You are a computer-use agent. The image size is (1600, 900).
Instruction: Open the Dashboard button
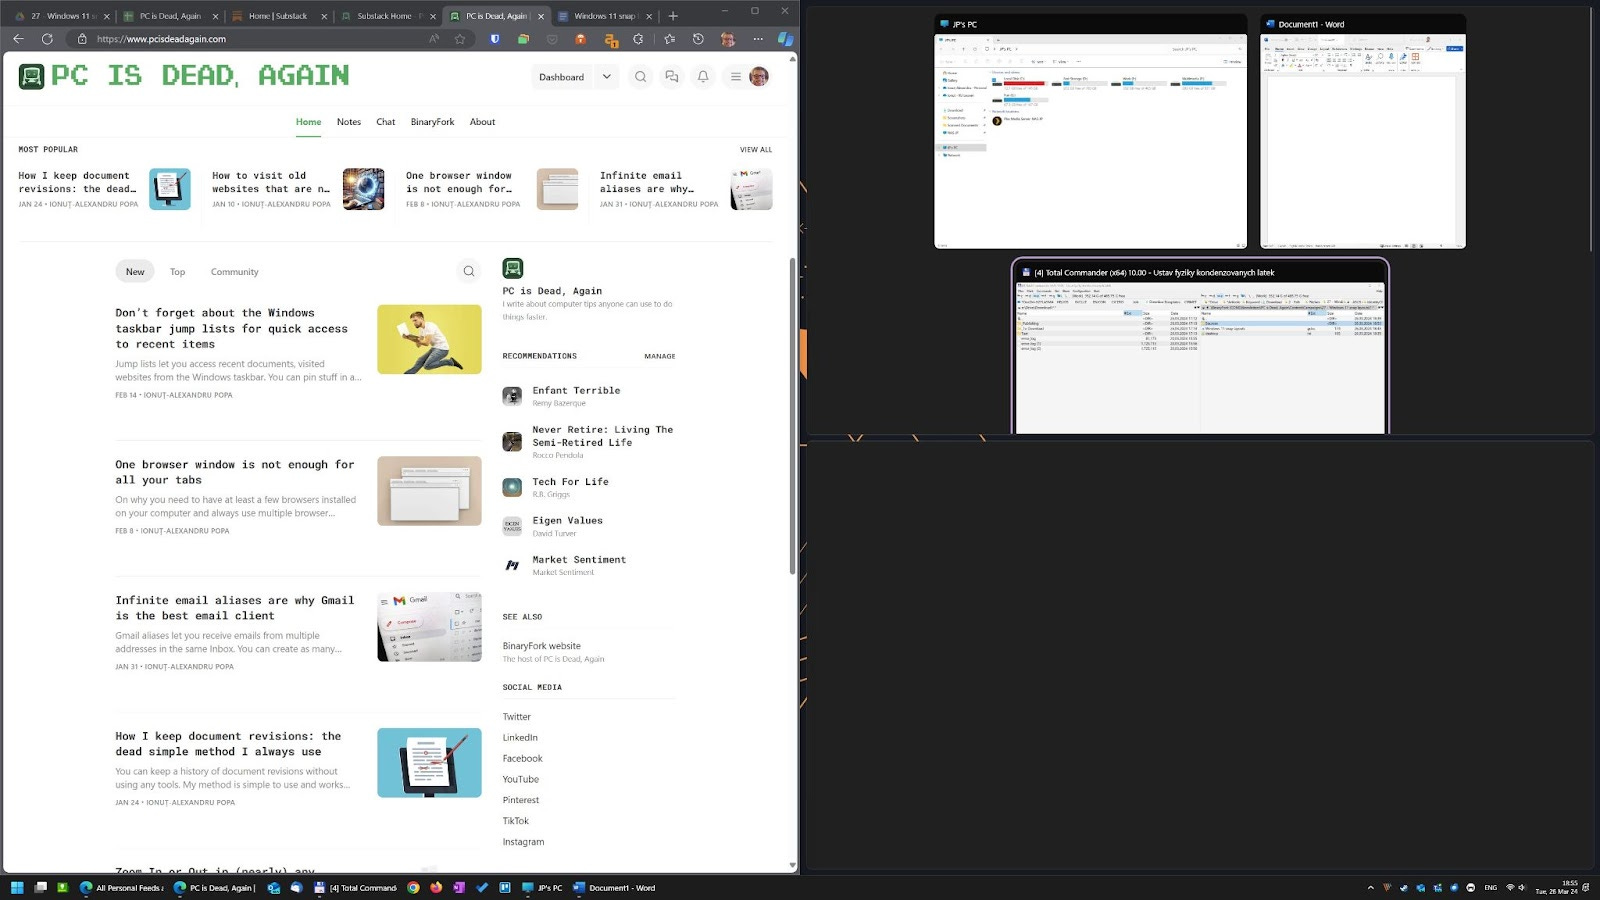pos(562,77)
